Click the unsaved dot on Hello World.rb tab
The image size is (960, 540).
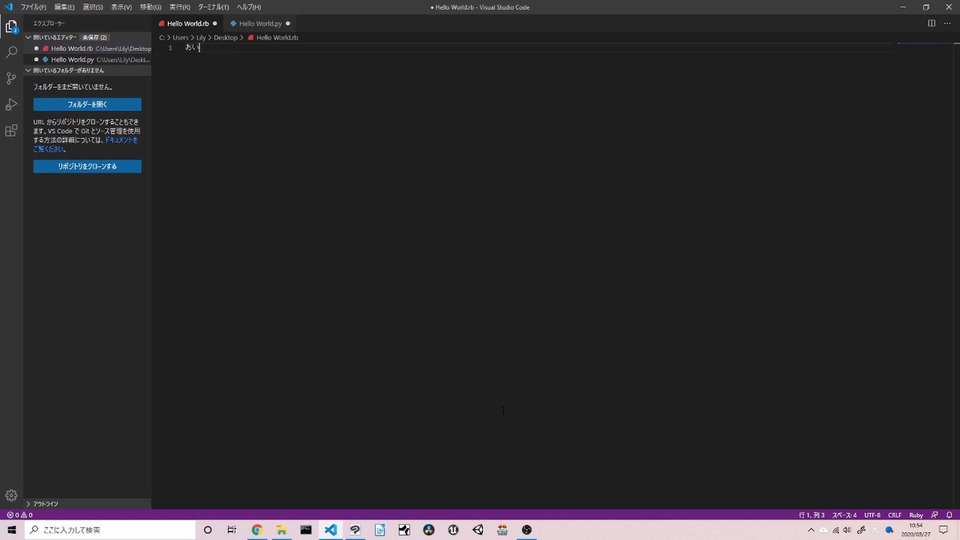[x=215, y=23]
